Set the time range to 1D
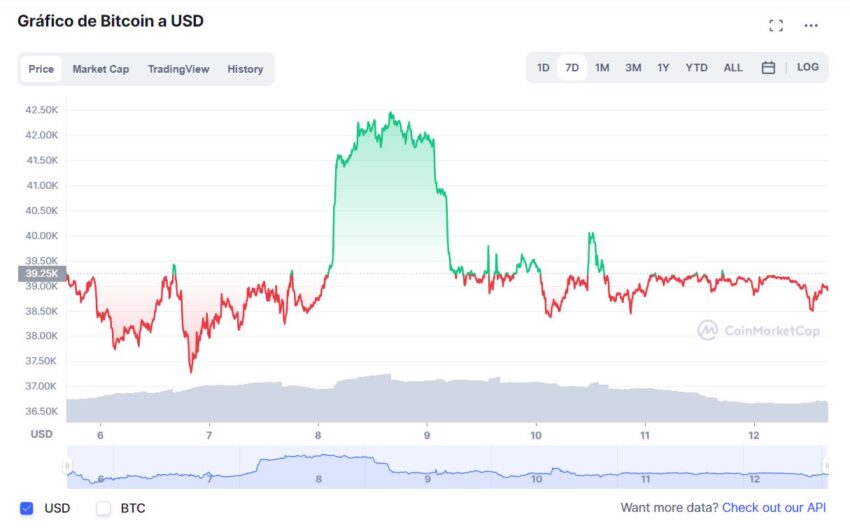The image size is (850, 528). pos(543,68)
